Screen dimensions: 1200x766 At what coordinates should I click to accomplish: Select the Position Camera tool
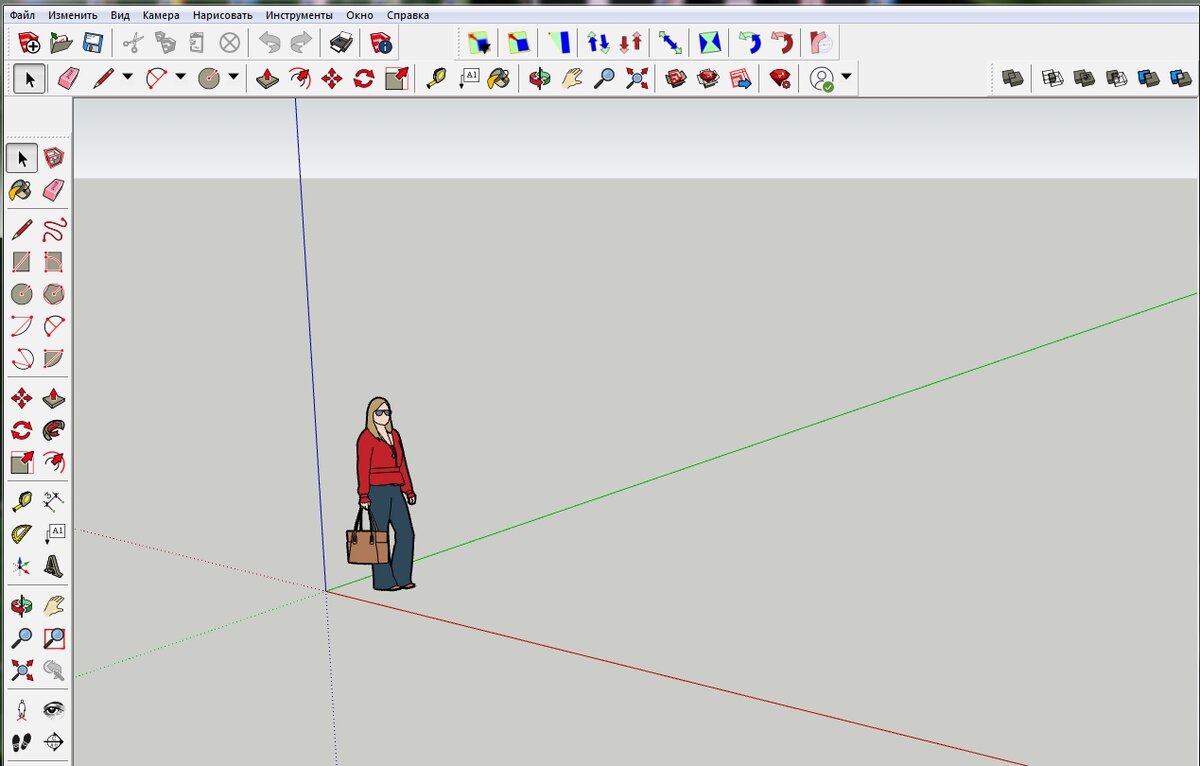click(x=21, y=710)
